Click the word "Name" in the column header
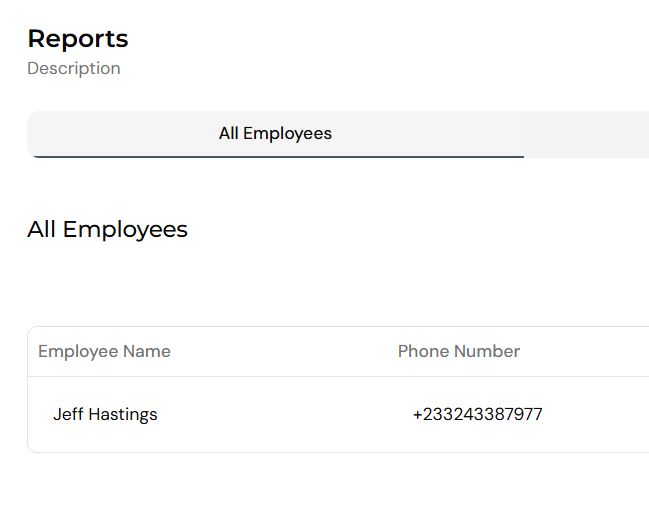 (148, 351)
